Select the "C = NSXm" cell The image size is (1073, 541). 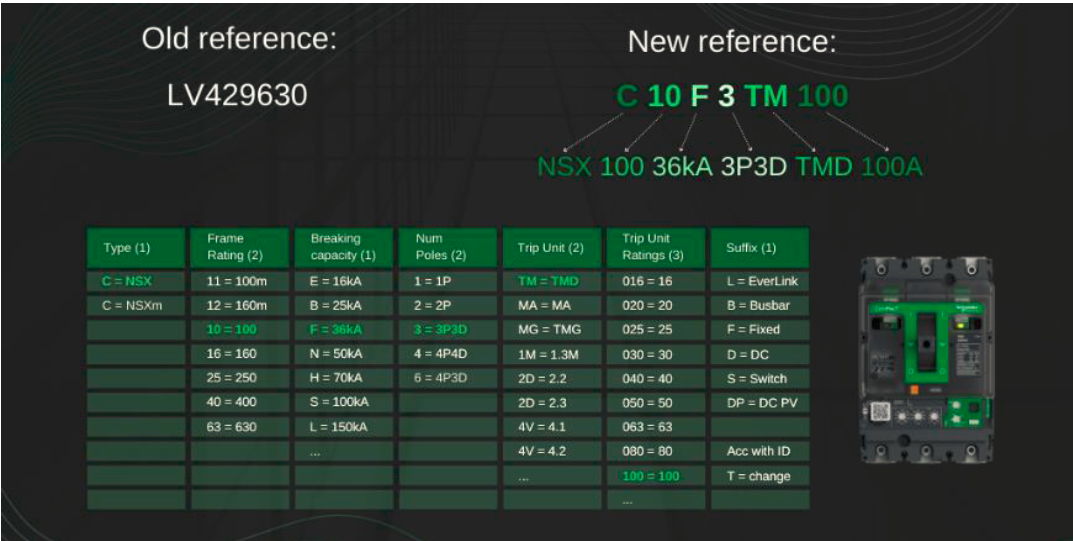pos(135,306)
